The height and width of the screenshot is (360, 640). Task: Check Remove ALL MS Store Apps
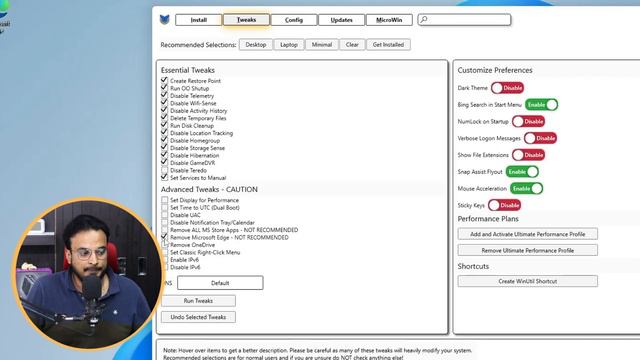click(164, 230)
